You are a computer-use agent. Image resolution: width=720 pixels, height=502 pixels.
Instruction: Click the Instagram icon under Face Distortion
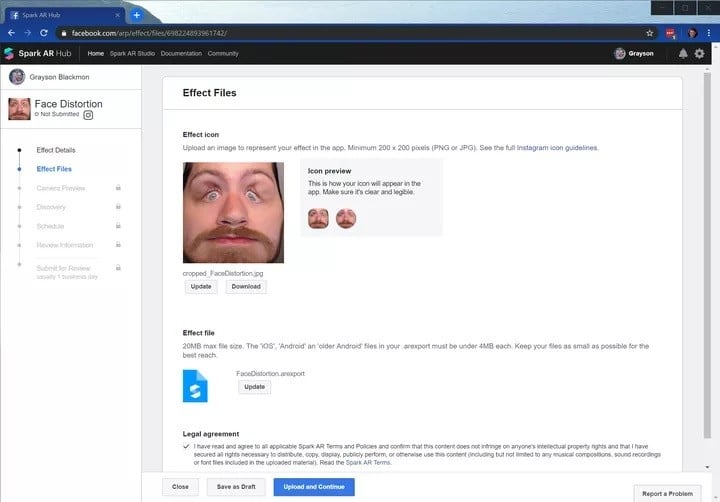[88, 115]
